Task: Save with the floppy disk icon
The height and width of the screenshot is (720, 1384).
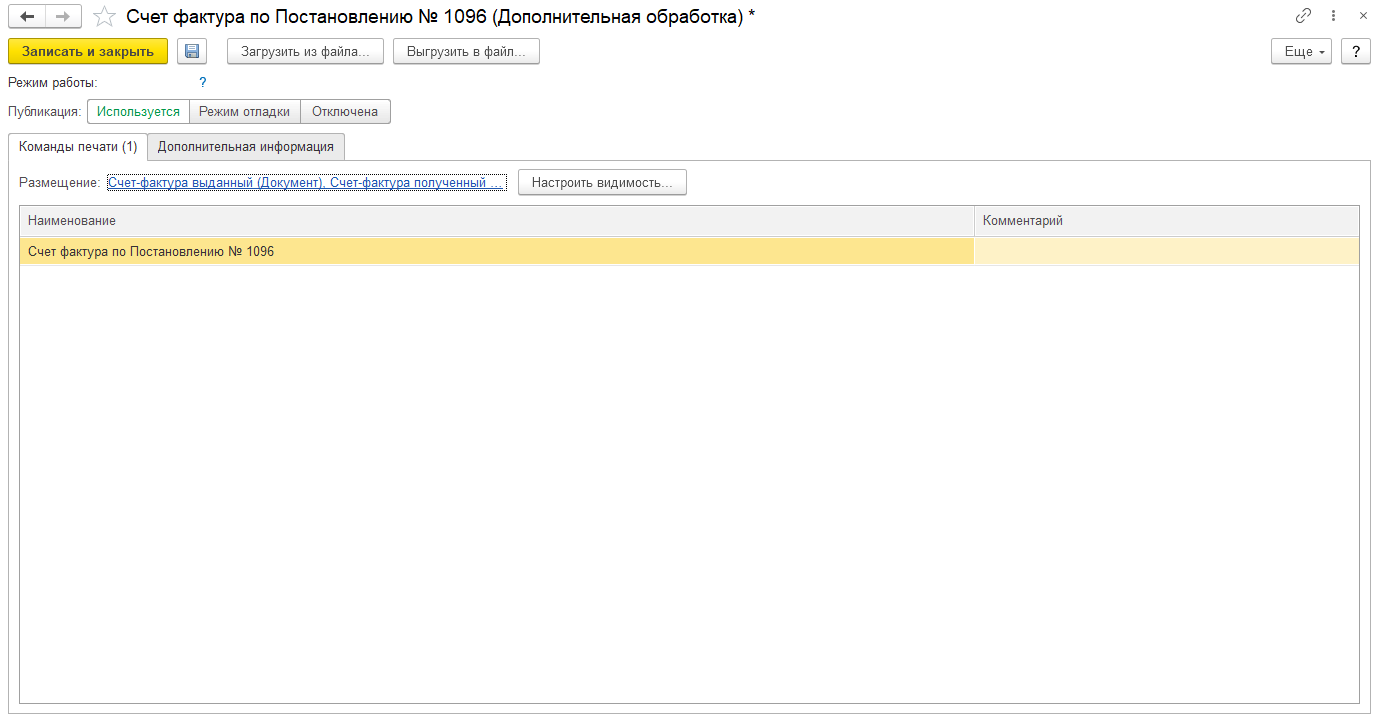Action: click(192, 52)
